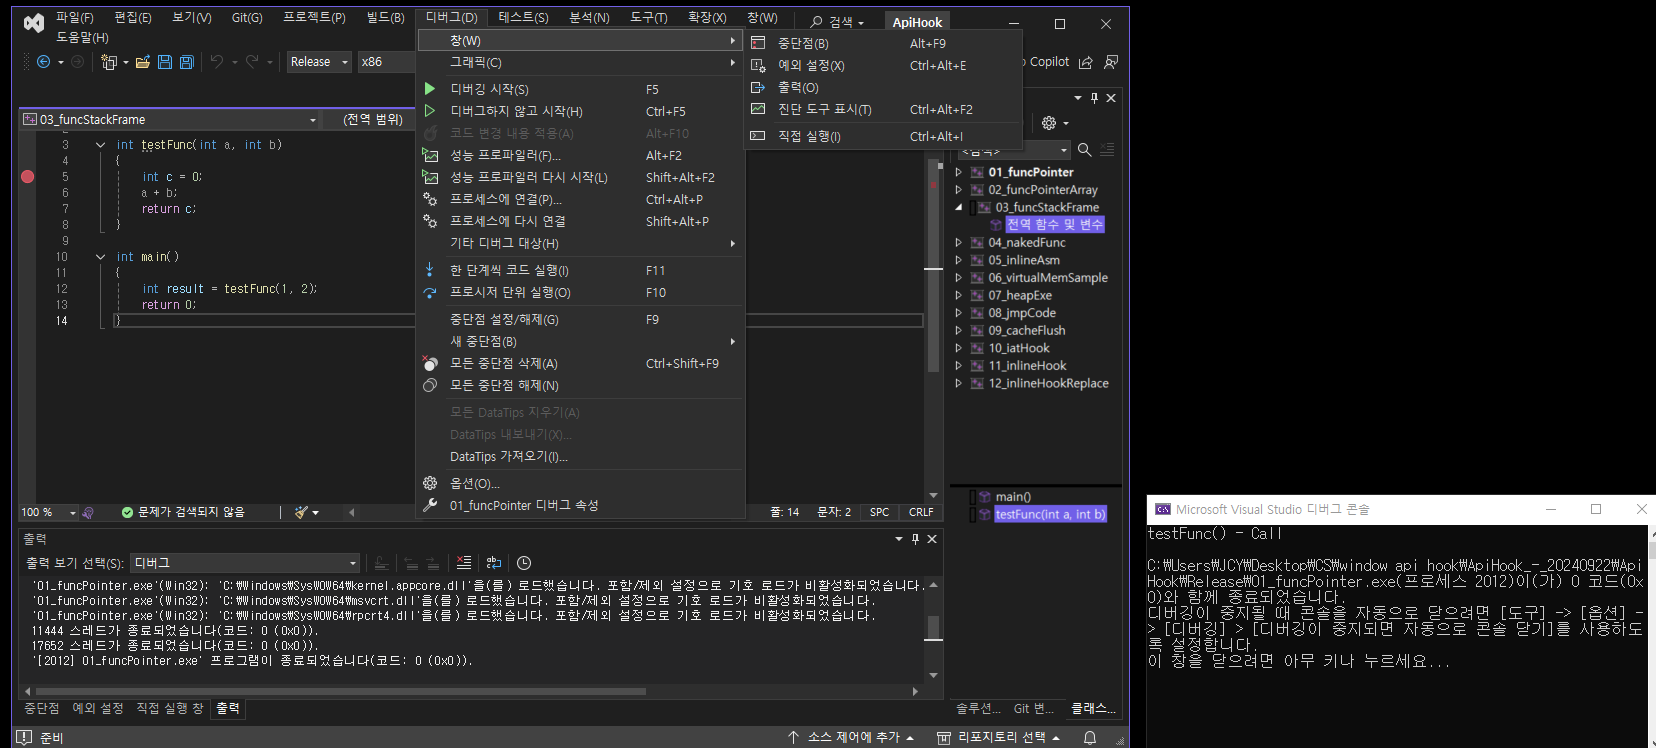Click the 'No issues found' indicator

pyautogui.click(x=183, y=512)
